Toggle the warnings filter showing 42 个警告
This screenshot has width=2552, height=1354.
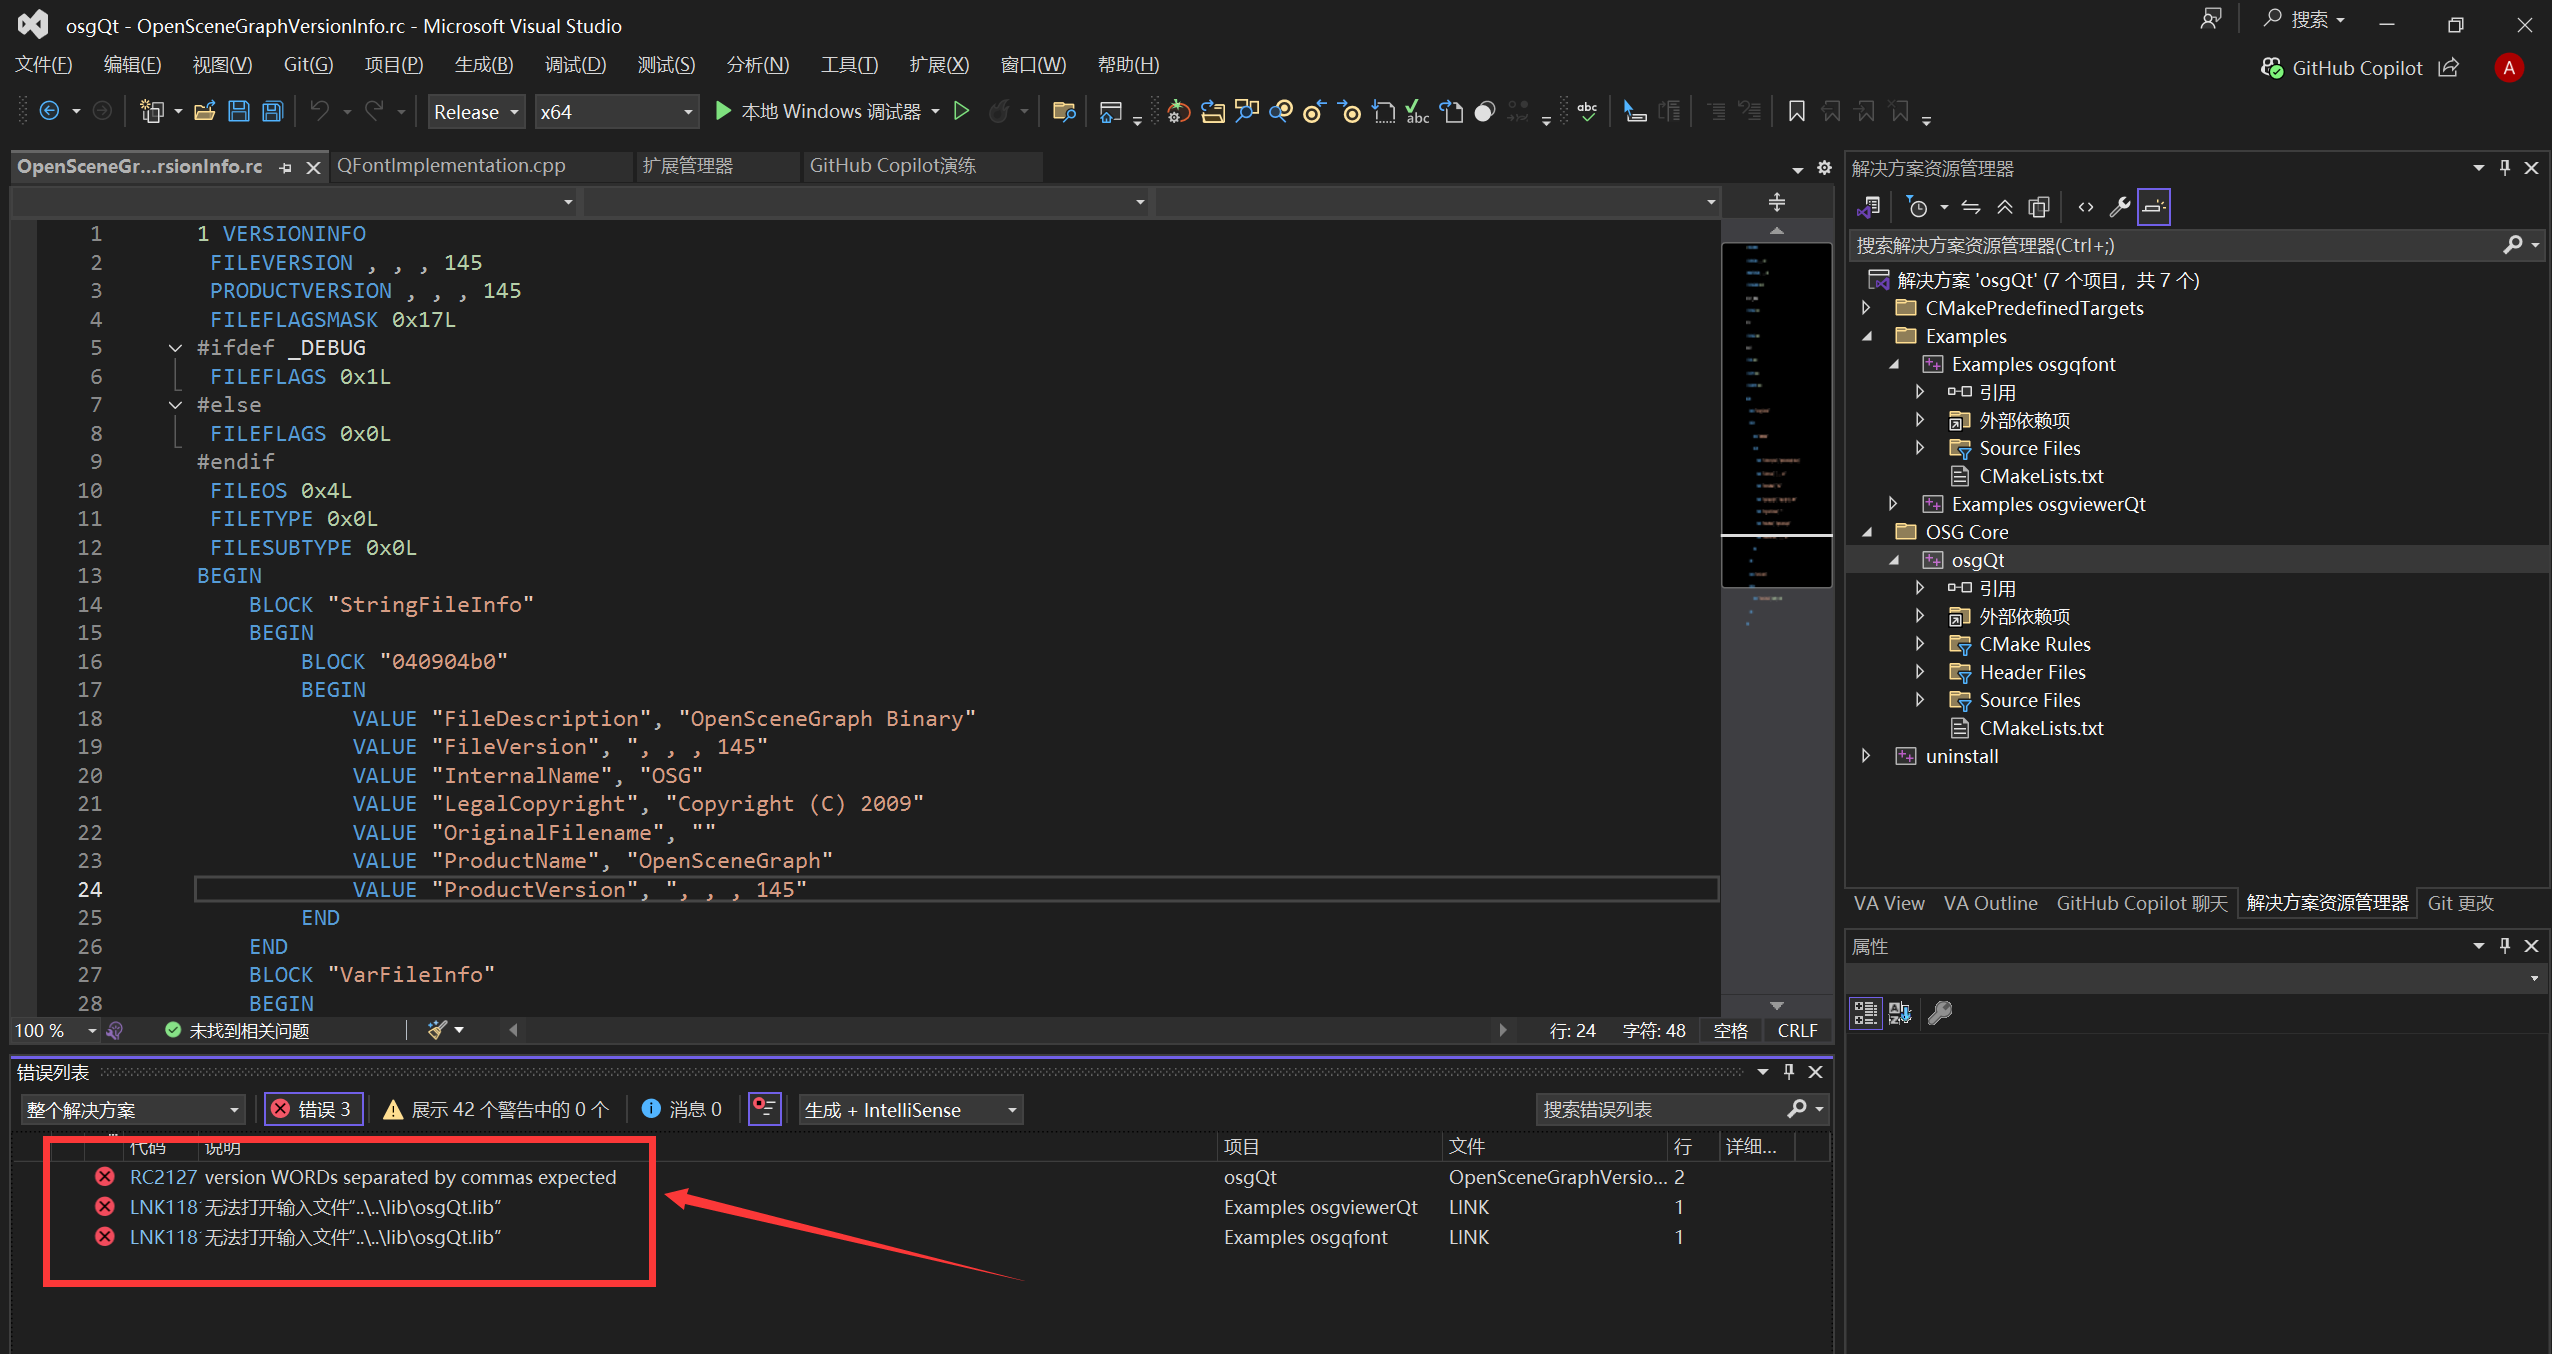click(496, 1109)
